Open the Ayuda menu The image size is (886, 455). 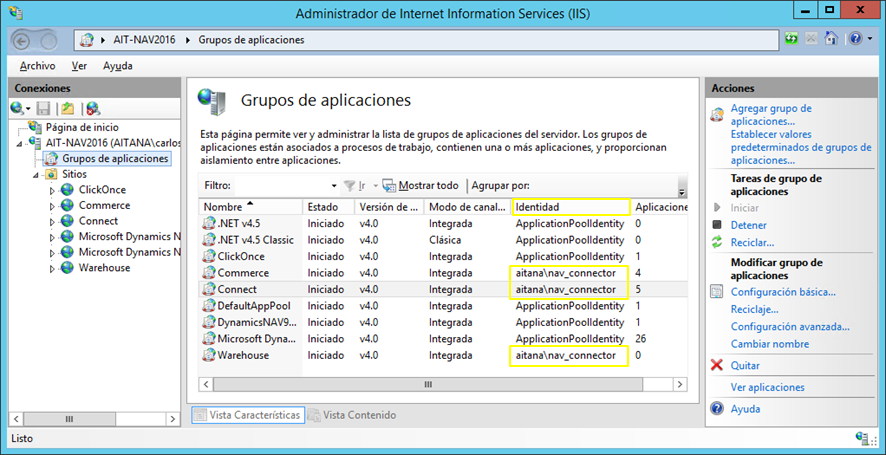click(118, 66)
